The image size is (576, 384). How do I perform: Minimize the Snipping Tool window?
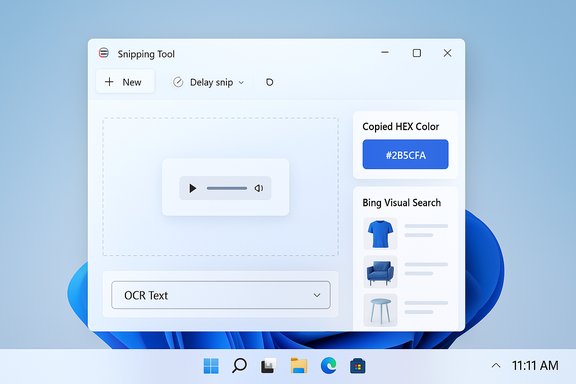[385, 53]
